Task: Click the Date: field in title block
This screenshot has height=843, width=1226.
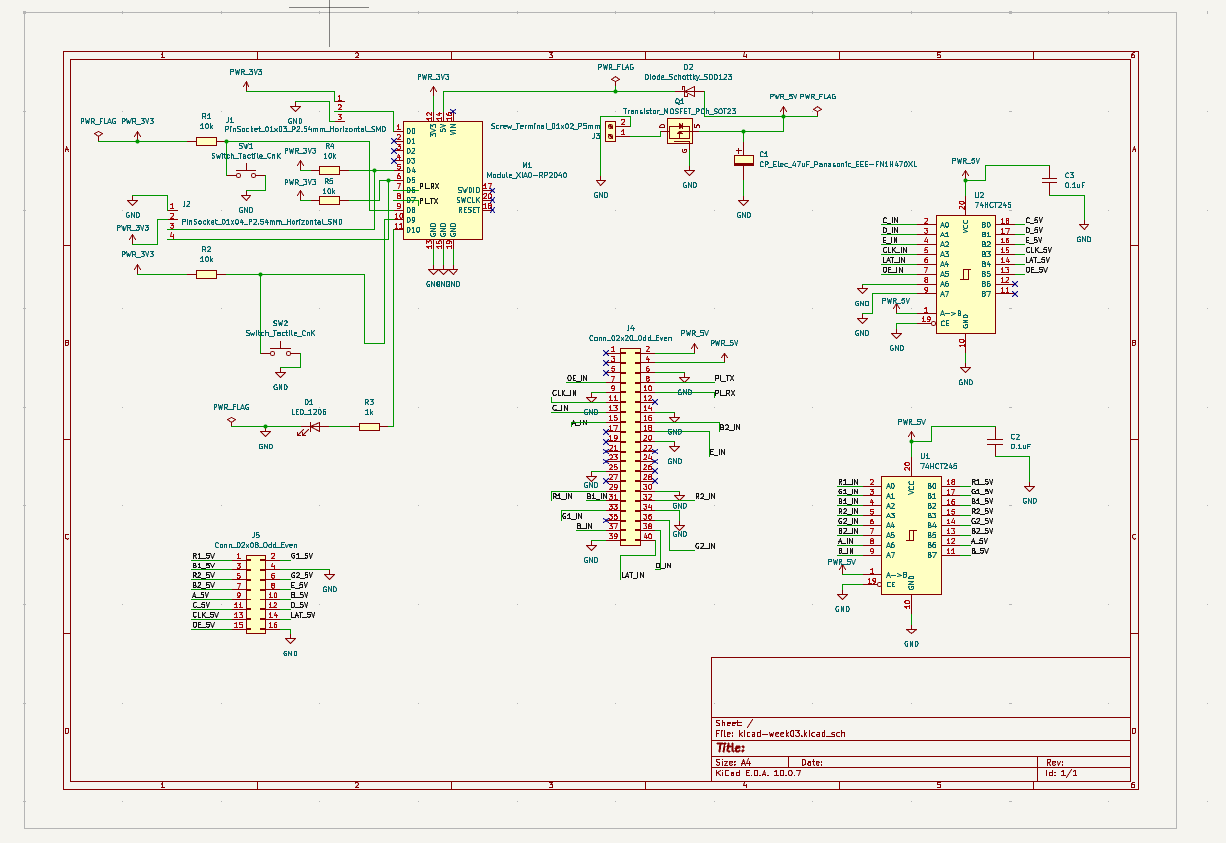Action: pos(811,762)
